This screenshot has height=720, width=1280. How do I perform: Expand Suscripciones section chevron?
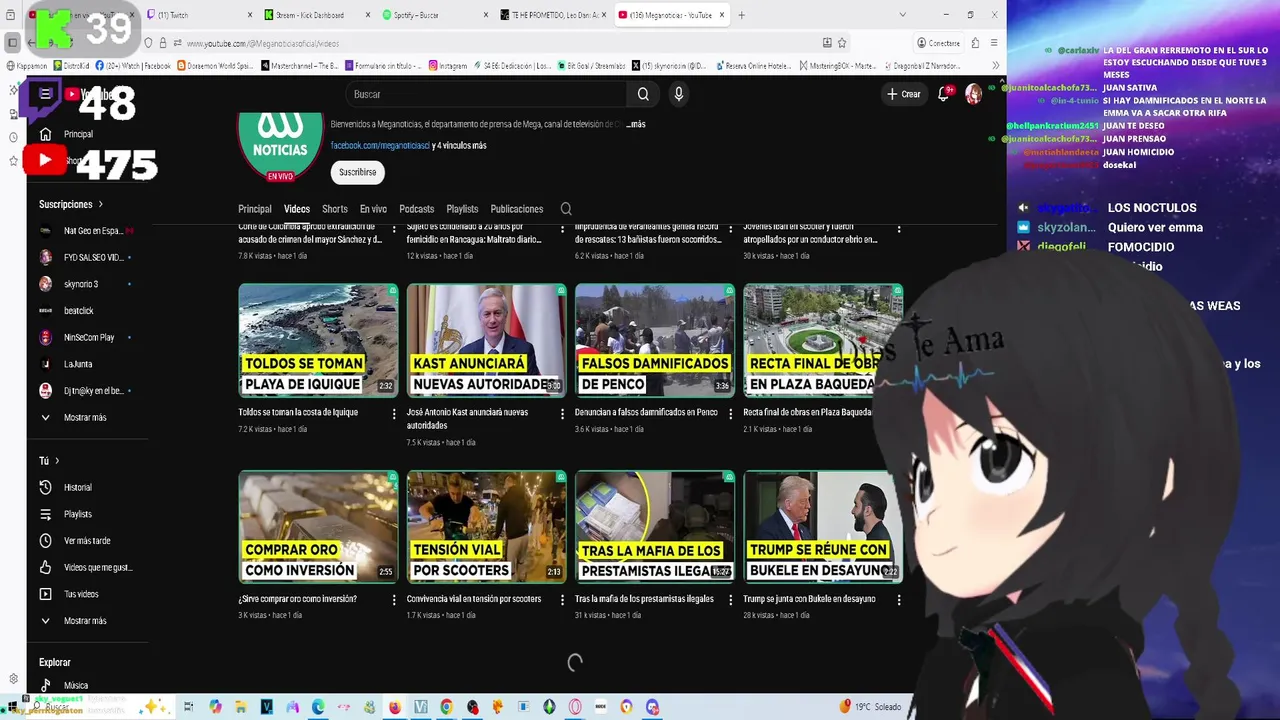pyautogui.click(x=101, y=204)
